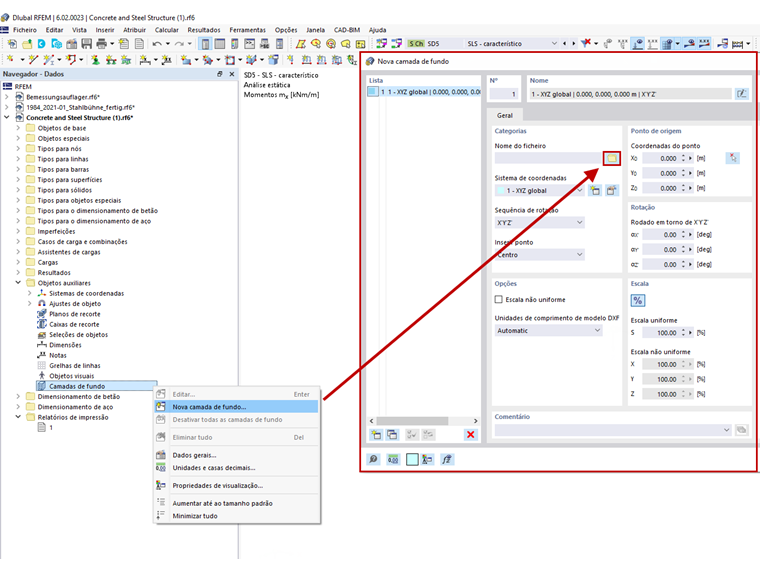Viewport: 760px width, 570px height.
Task: Open the CAD-BIM menu
Action: click(x=347, y=30)
